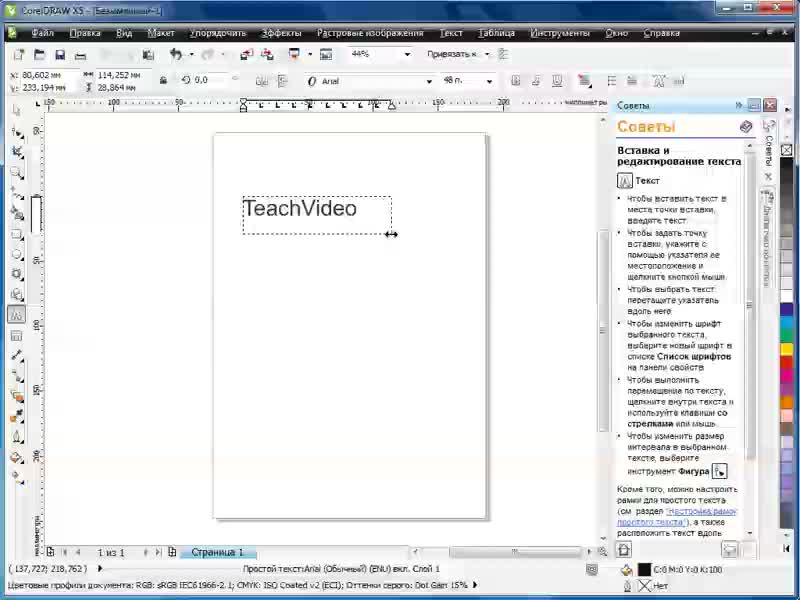Click the TeachVideo text on the page
This screenshot has height=600, width=800.
[300, 209]
